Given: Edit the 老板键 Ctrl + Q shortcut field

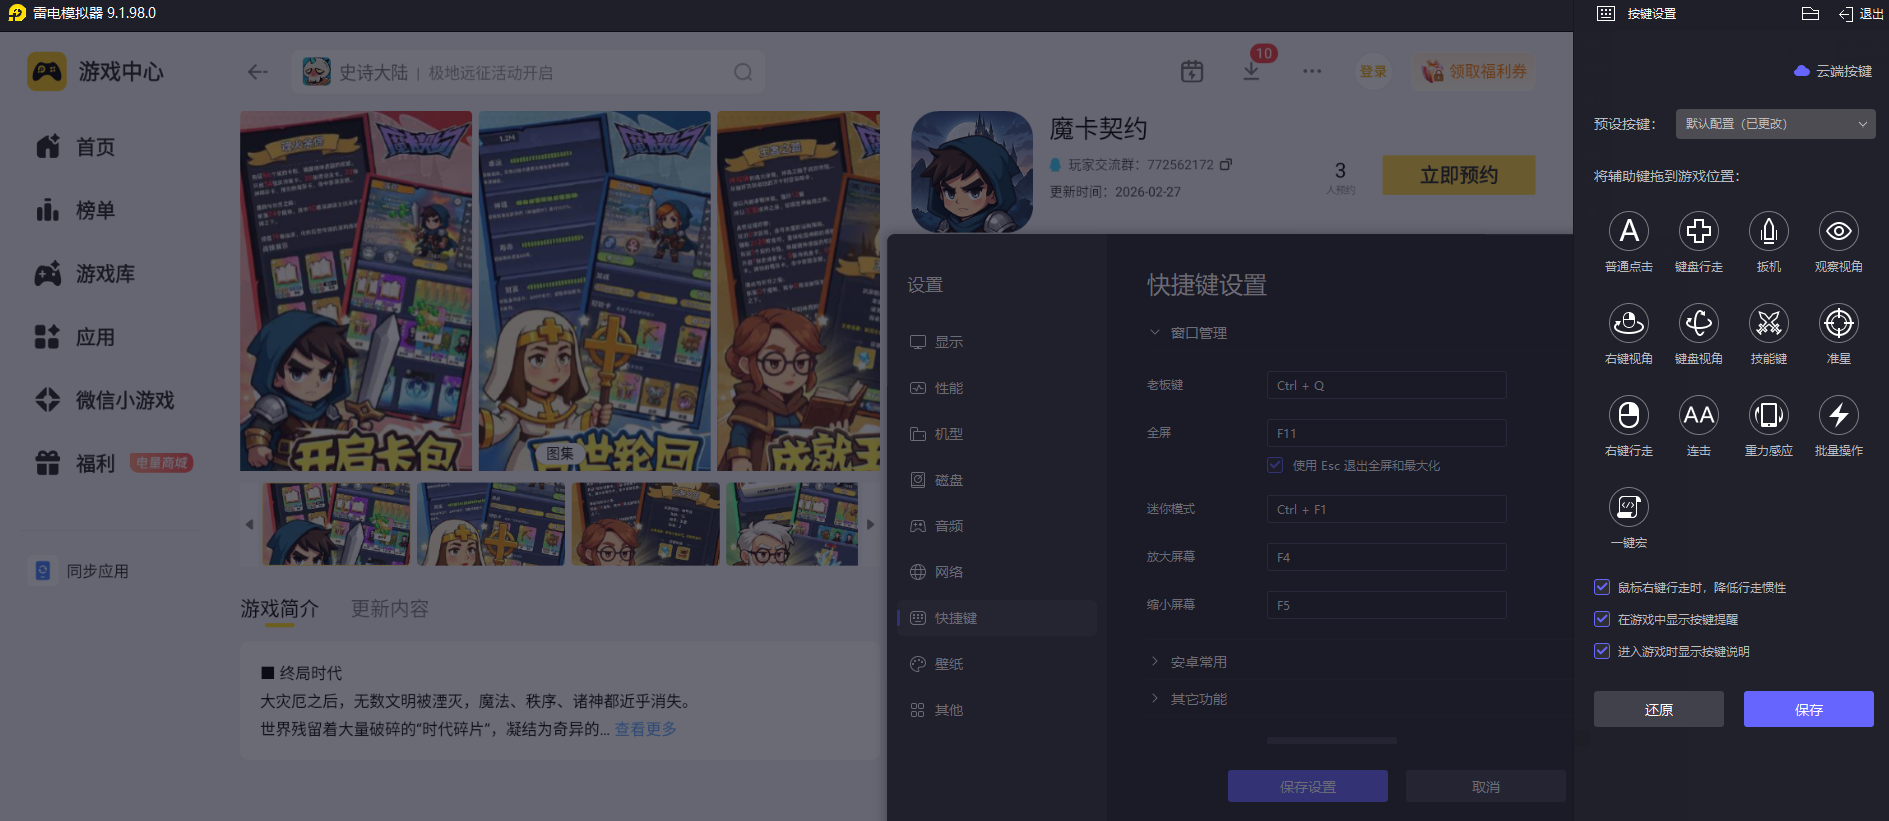Looking at the screenshot, I should pos(1386,385).
